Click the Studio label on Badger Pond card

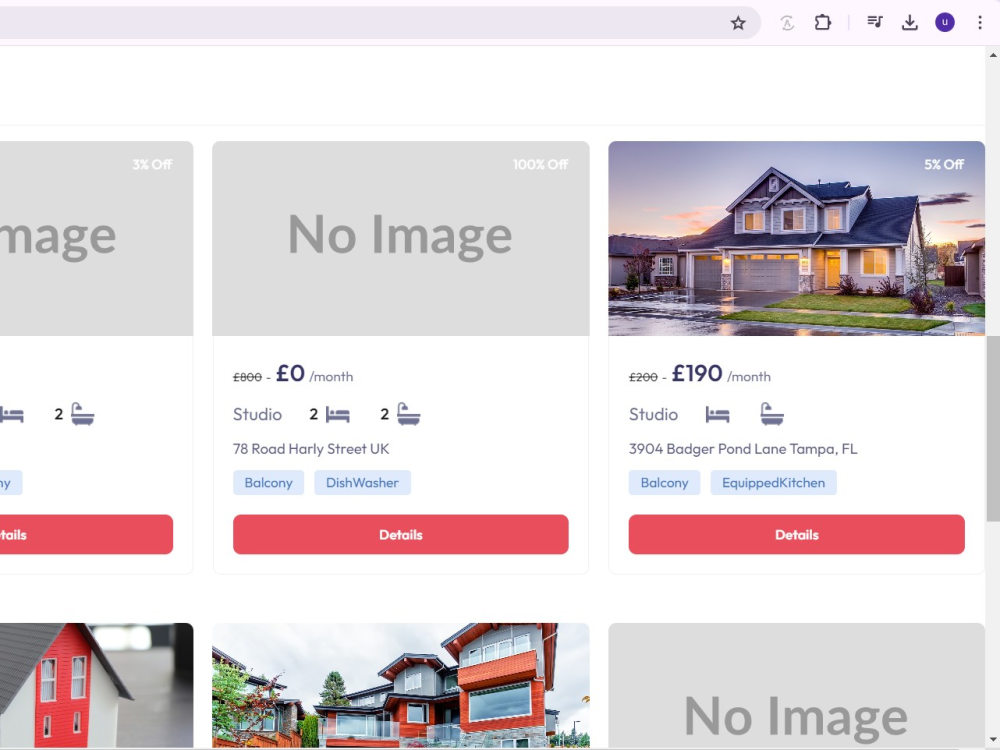point(653,415)
